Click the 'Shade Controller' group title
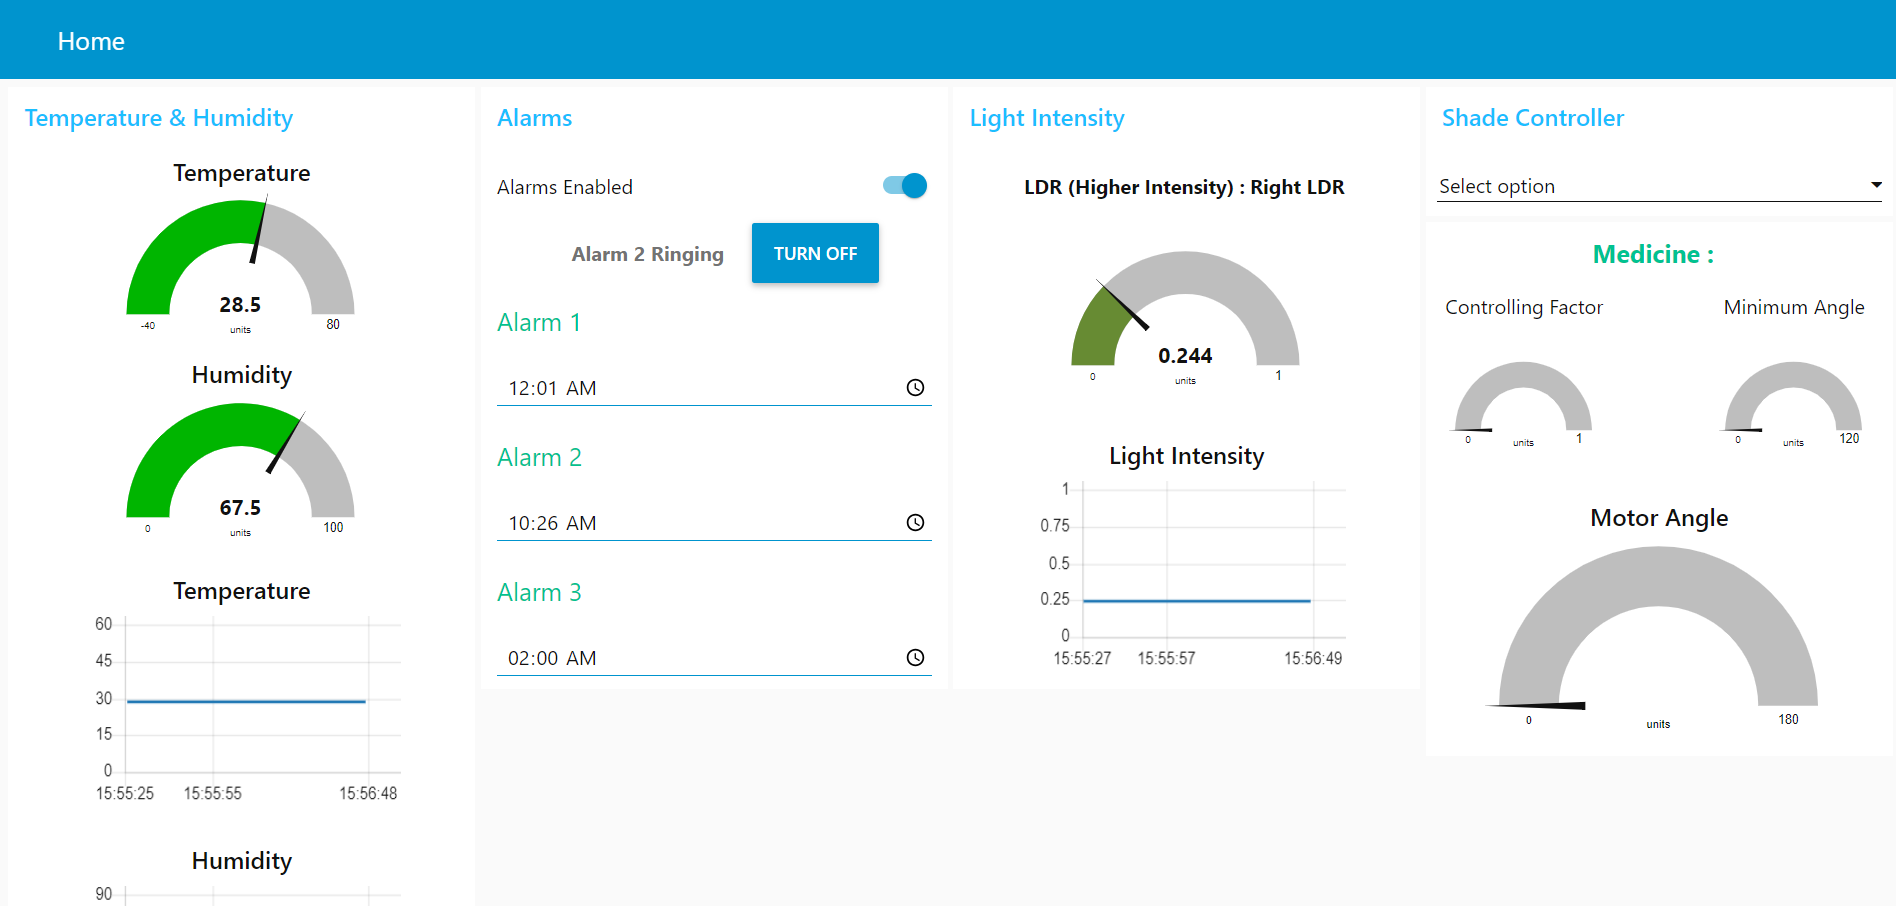 click(1532, 118)
